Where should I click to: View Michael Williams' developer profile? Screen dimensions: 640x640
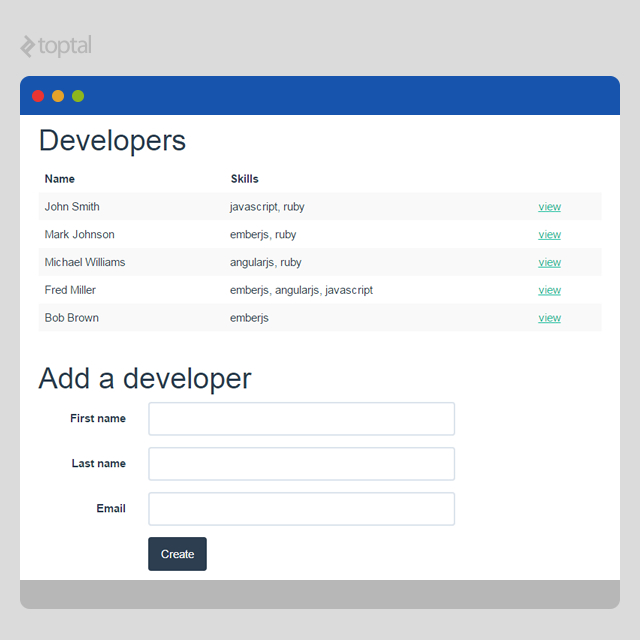coord(549,263)
